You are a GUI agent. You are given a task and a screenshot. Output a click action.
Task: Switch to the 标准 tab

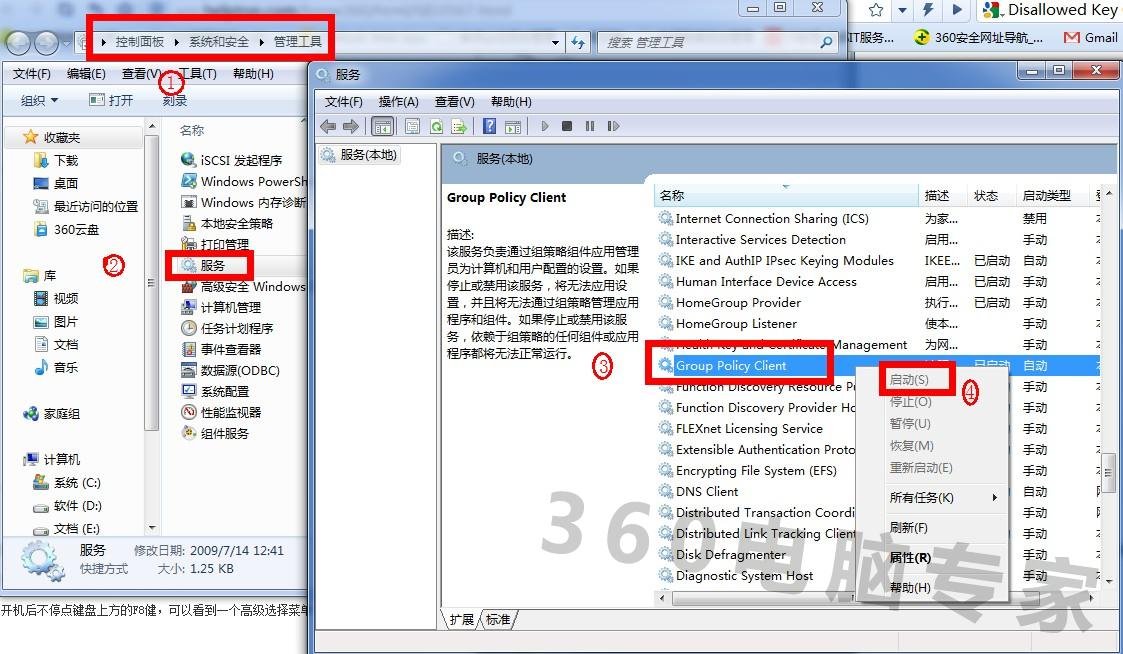point(498,619)
